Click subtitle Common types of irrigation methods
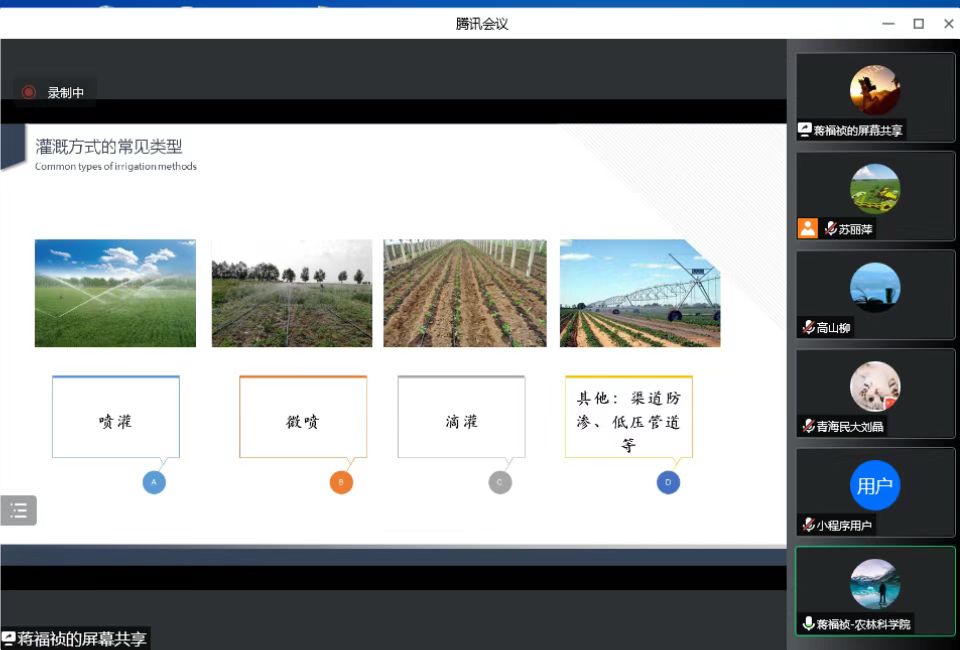960x650 pixels. pos(116,166)
